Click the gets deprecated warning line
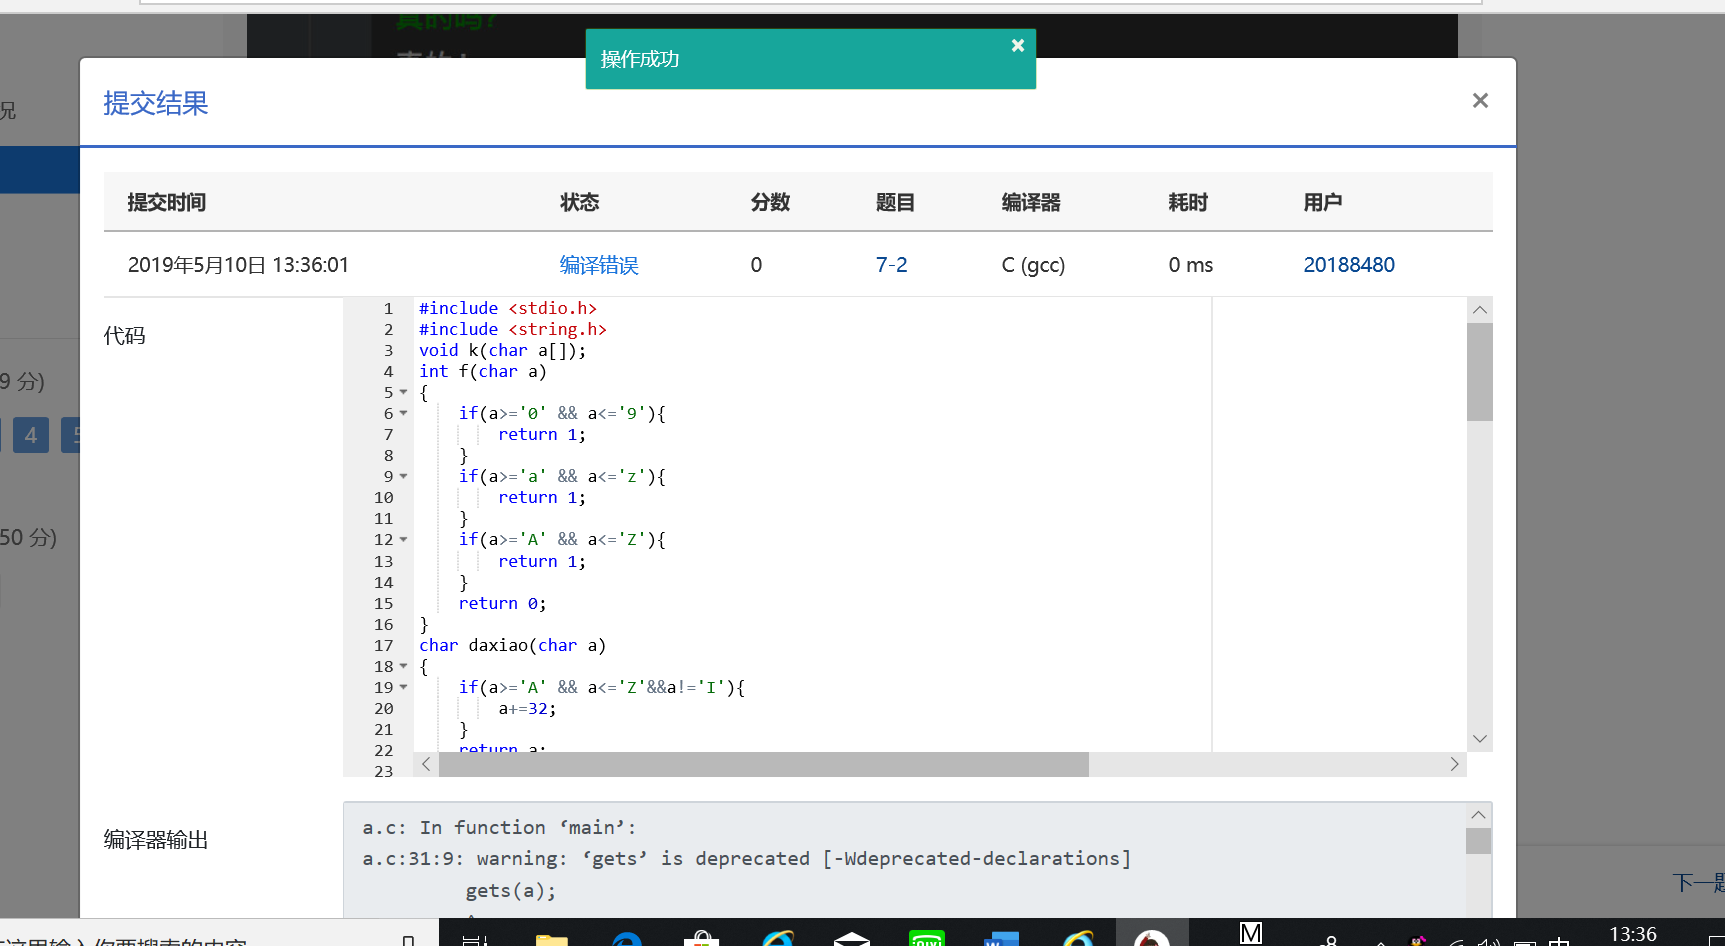 point(746,858)
